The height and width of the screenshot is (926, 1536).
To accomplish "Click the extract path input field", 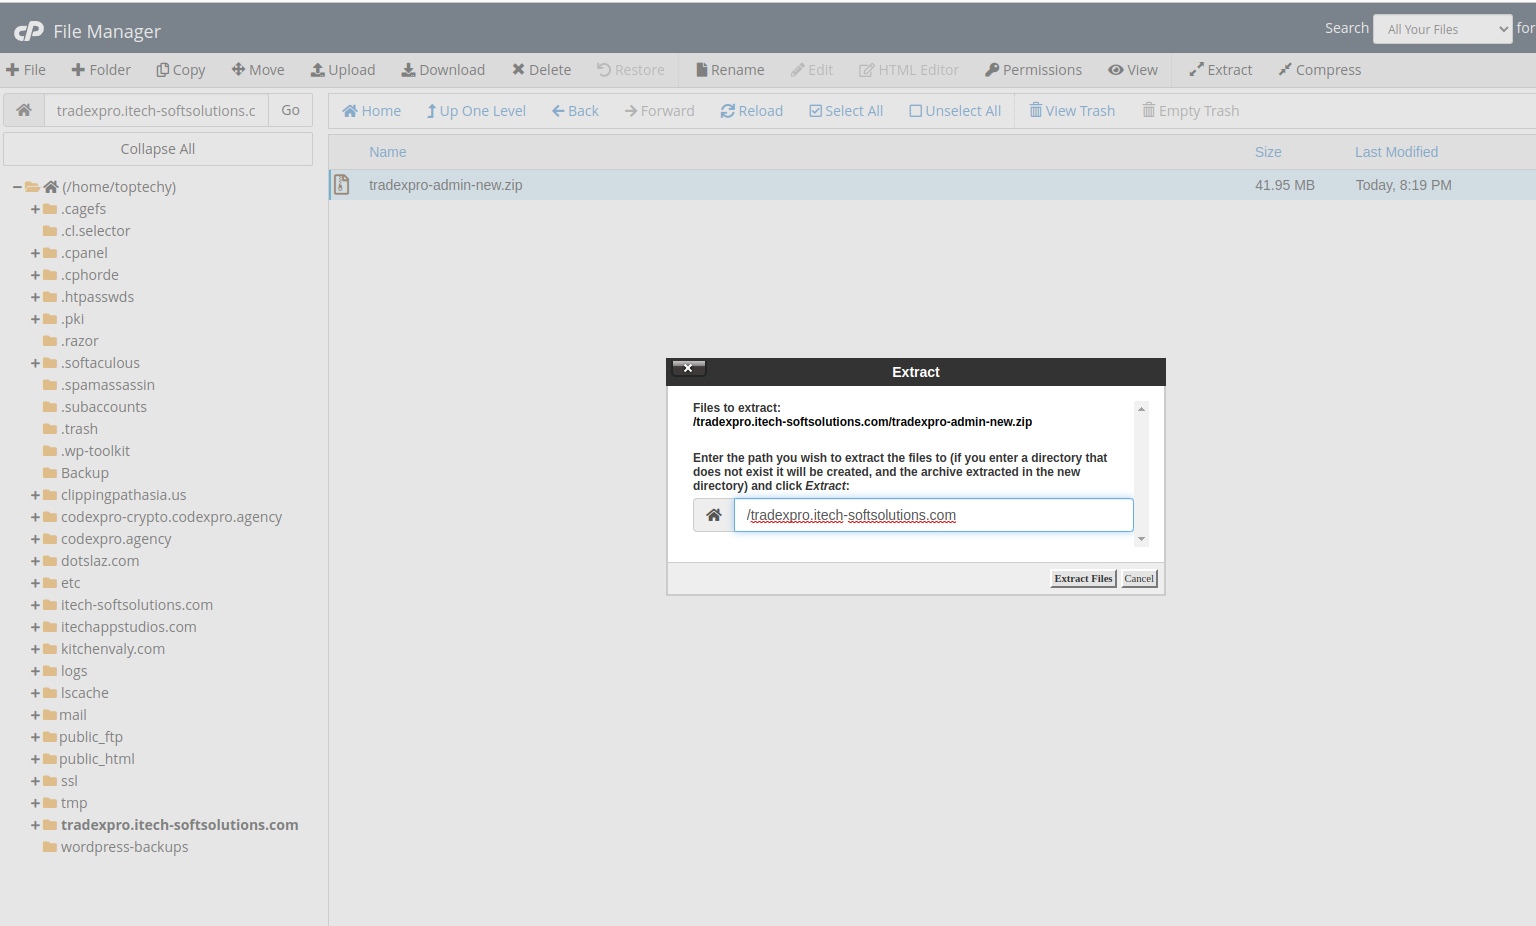I will (x=933, y=515).
